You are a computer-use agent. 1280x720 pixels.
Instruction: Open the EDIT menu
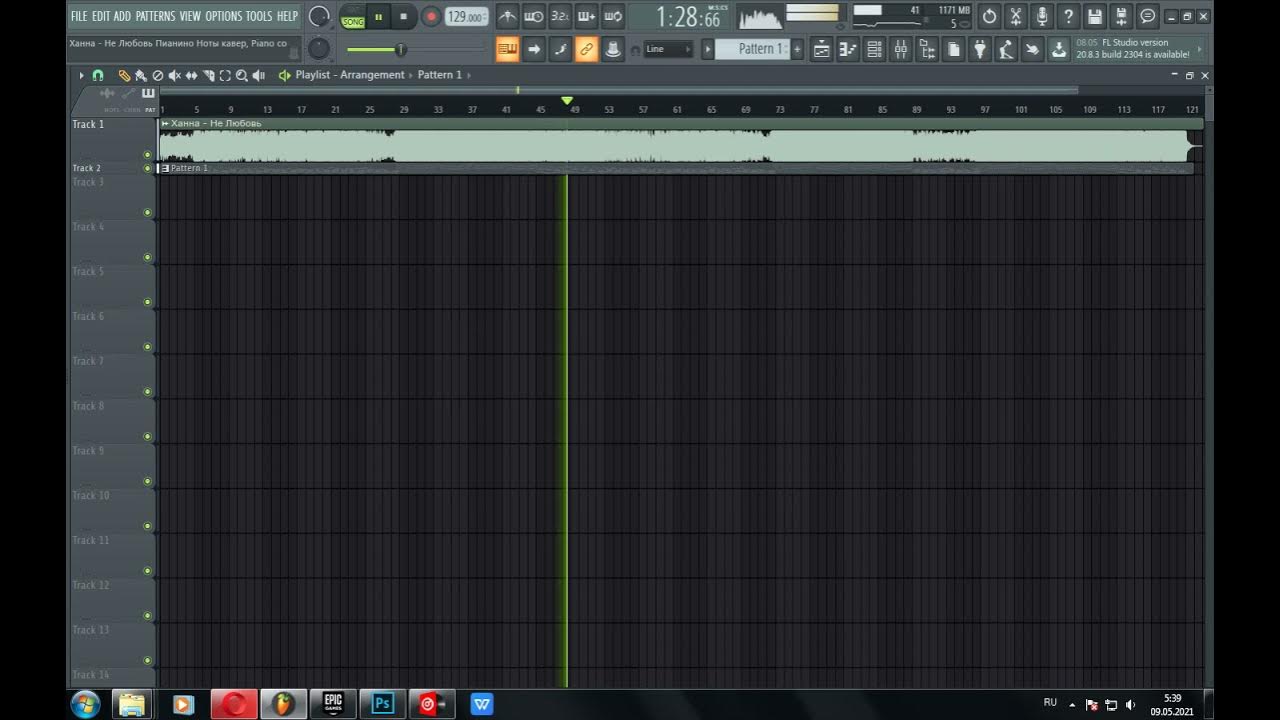[x=101, y=16]
